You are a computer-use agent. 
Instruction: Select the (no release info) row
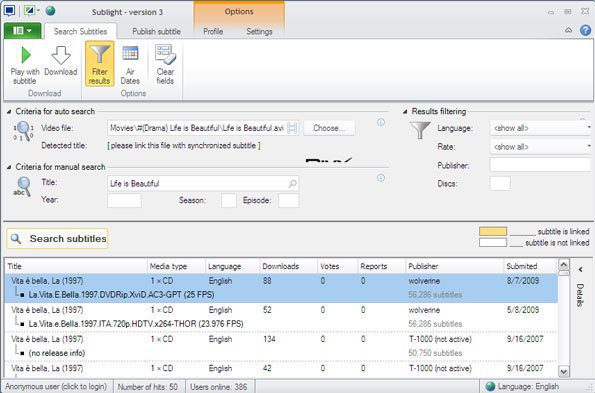[x=282, y=346]
